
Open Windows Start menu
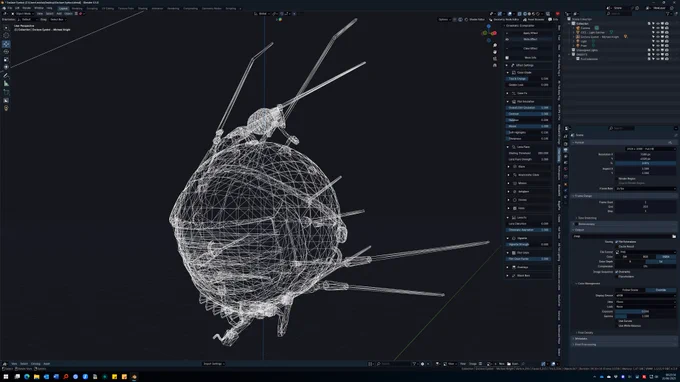[6, 377]
